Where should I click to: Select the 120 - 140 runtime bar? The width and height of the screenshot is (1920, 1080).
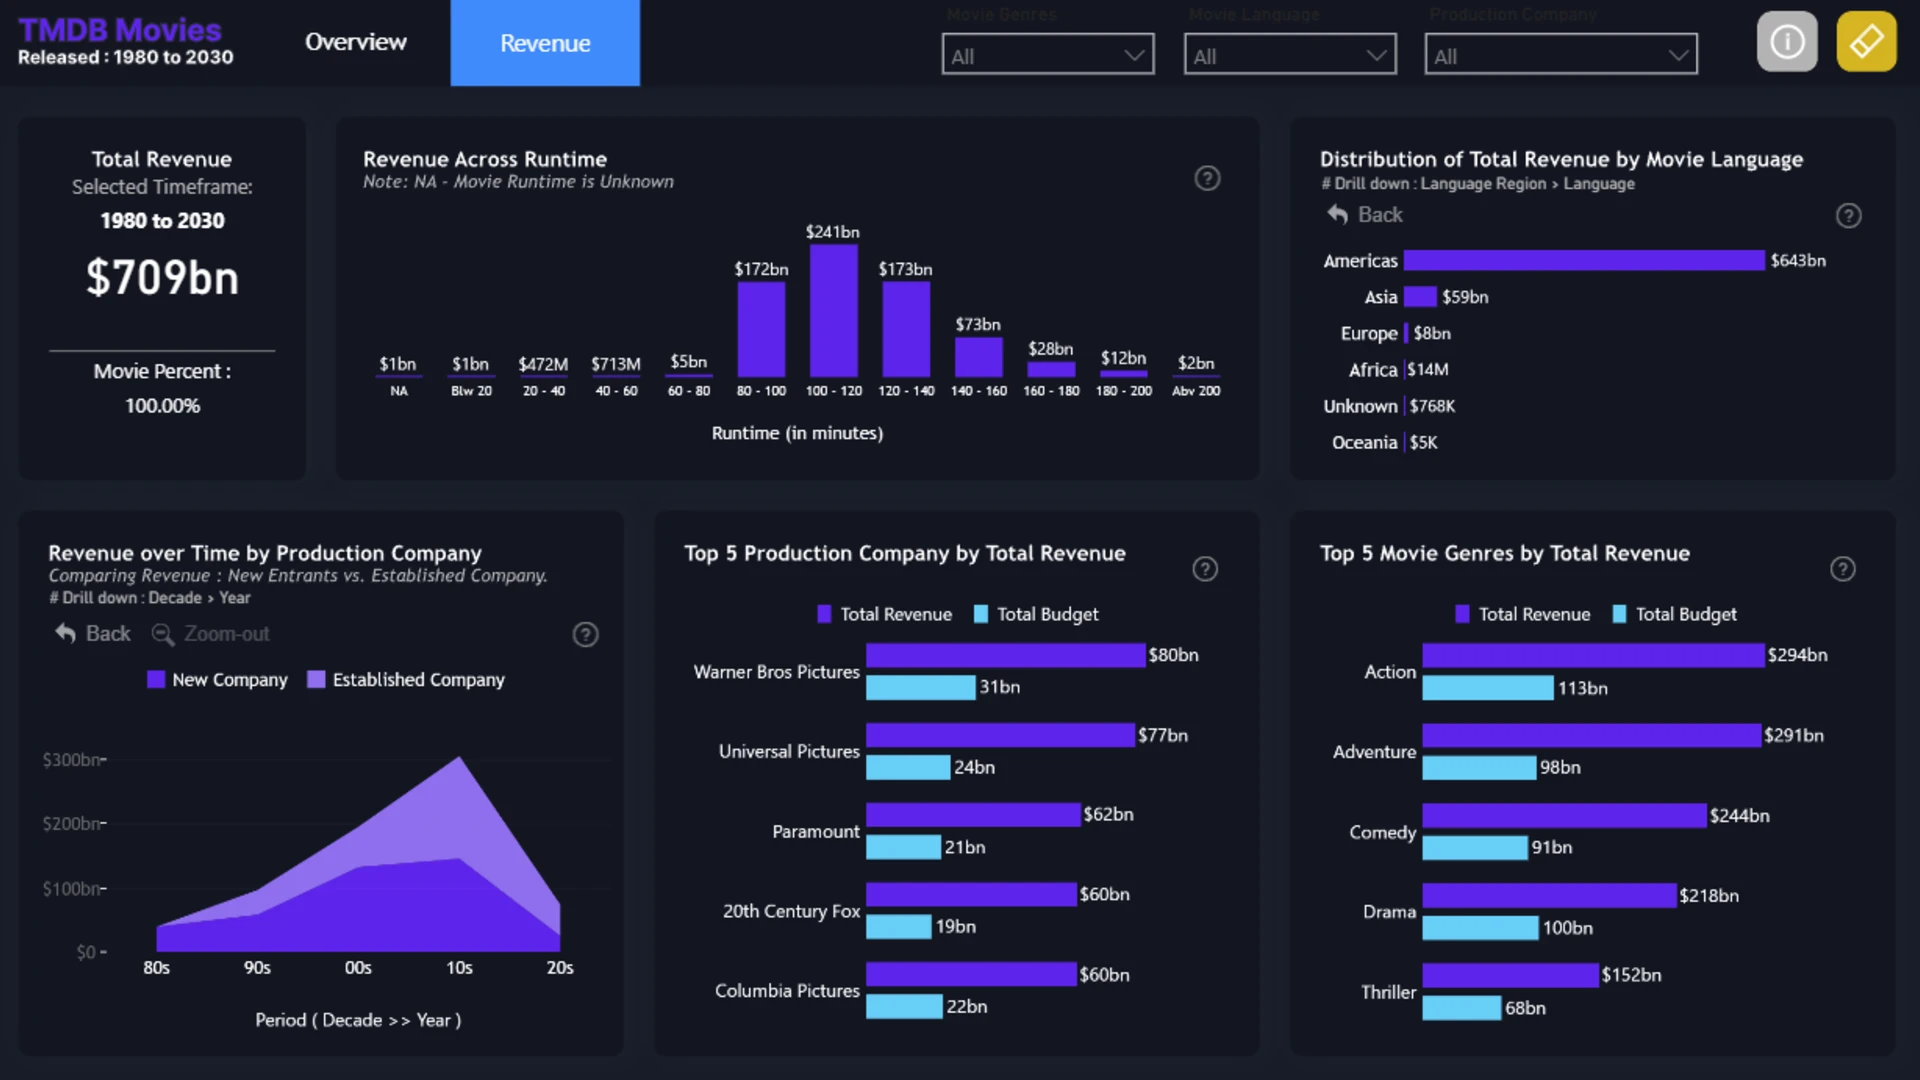click(906, 329)
